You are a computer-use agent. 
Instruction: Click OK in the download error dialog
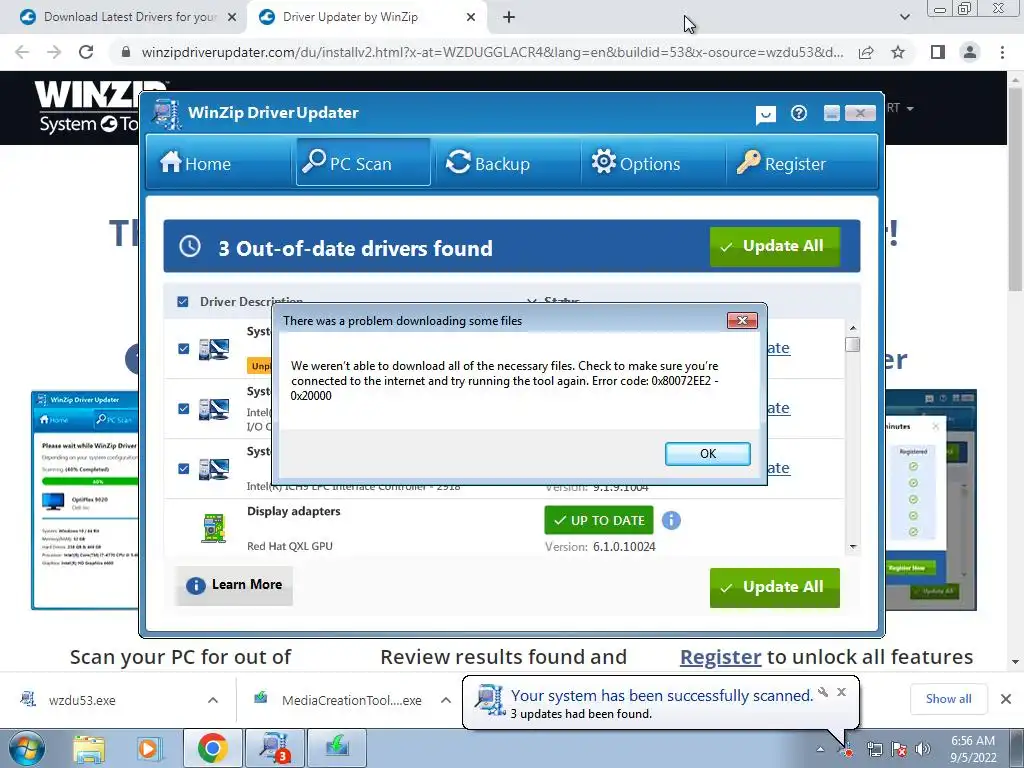coord(707,454)
